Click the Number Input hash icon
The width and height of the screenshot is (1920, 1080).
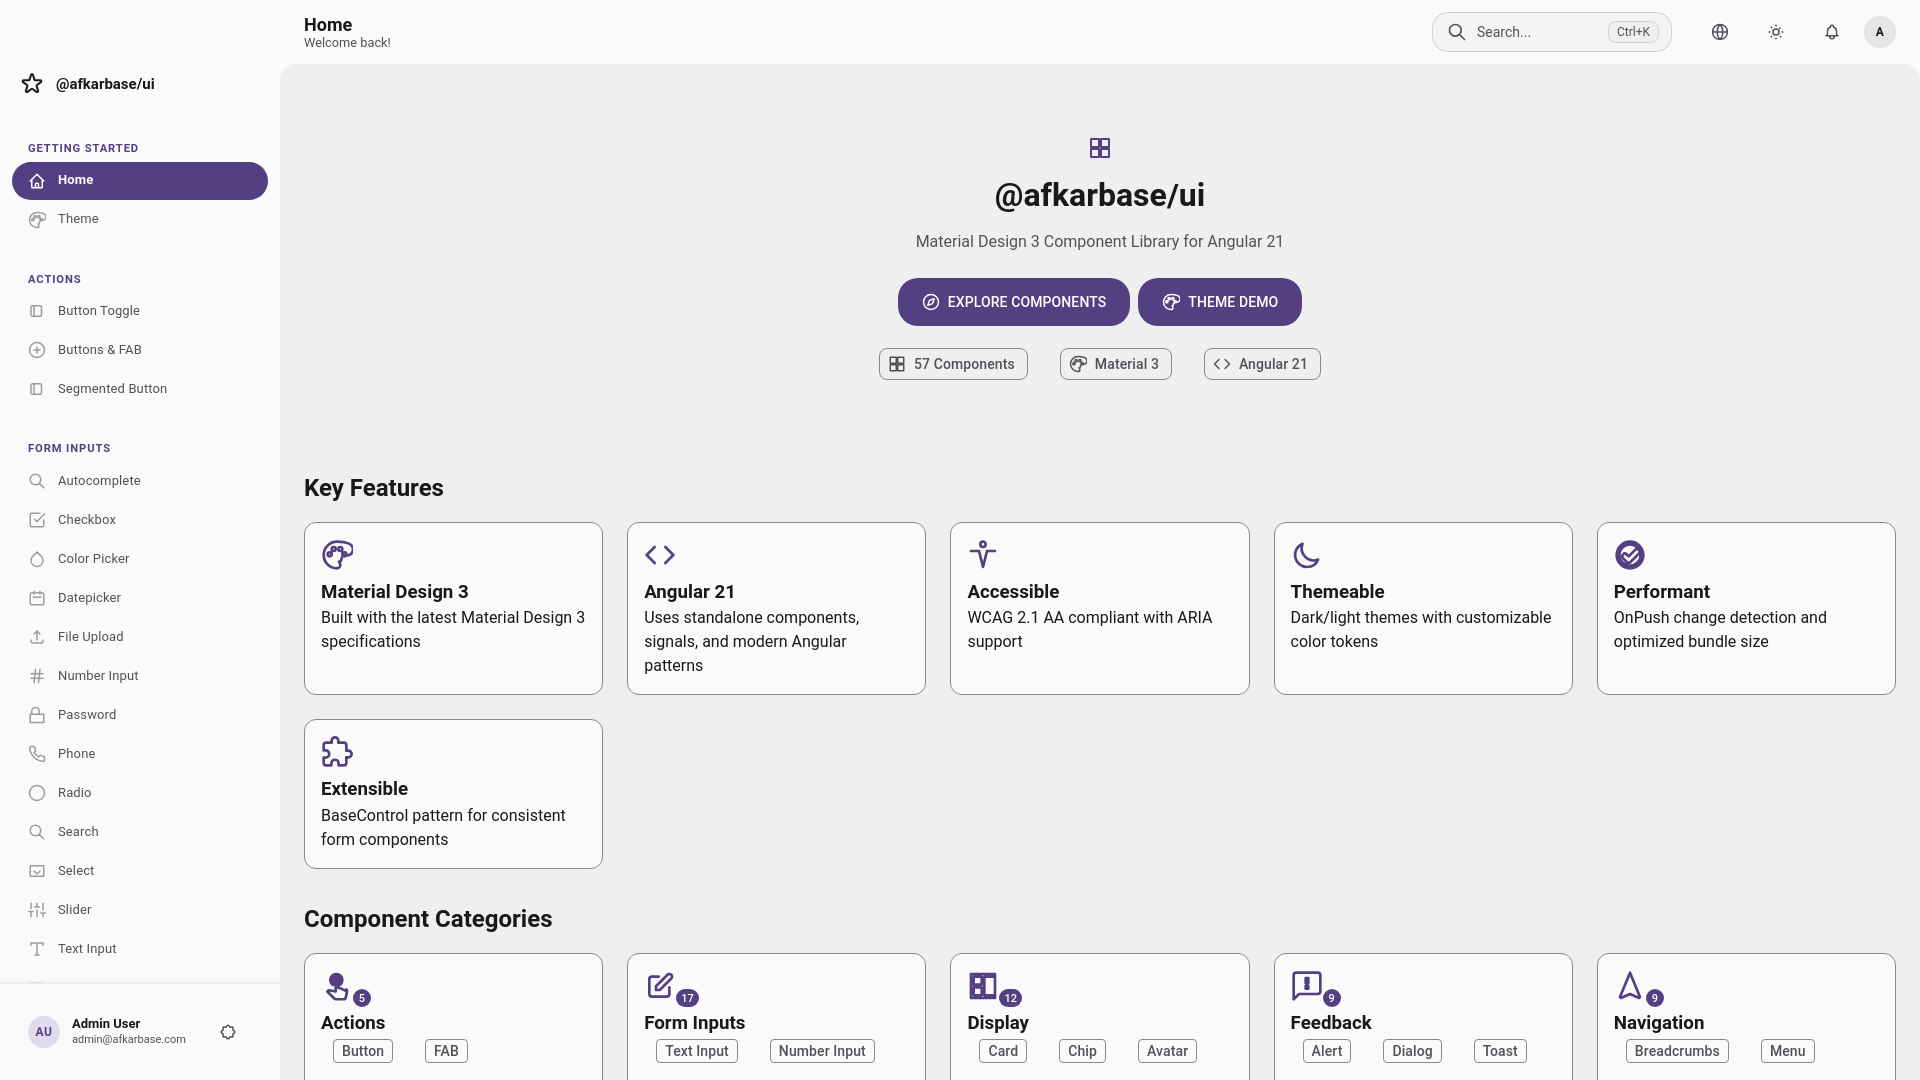37,676
